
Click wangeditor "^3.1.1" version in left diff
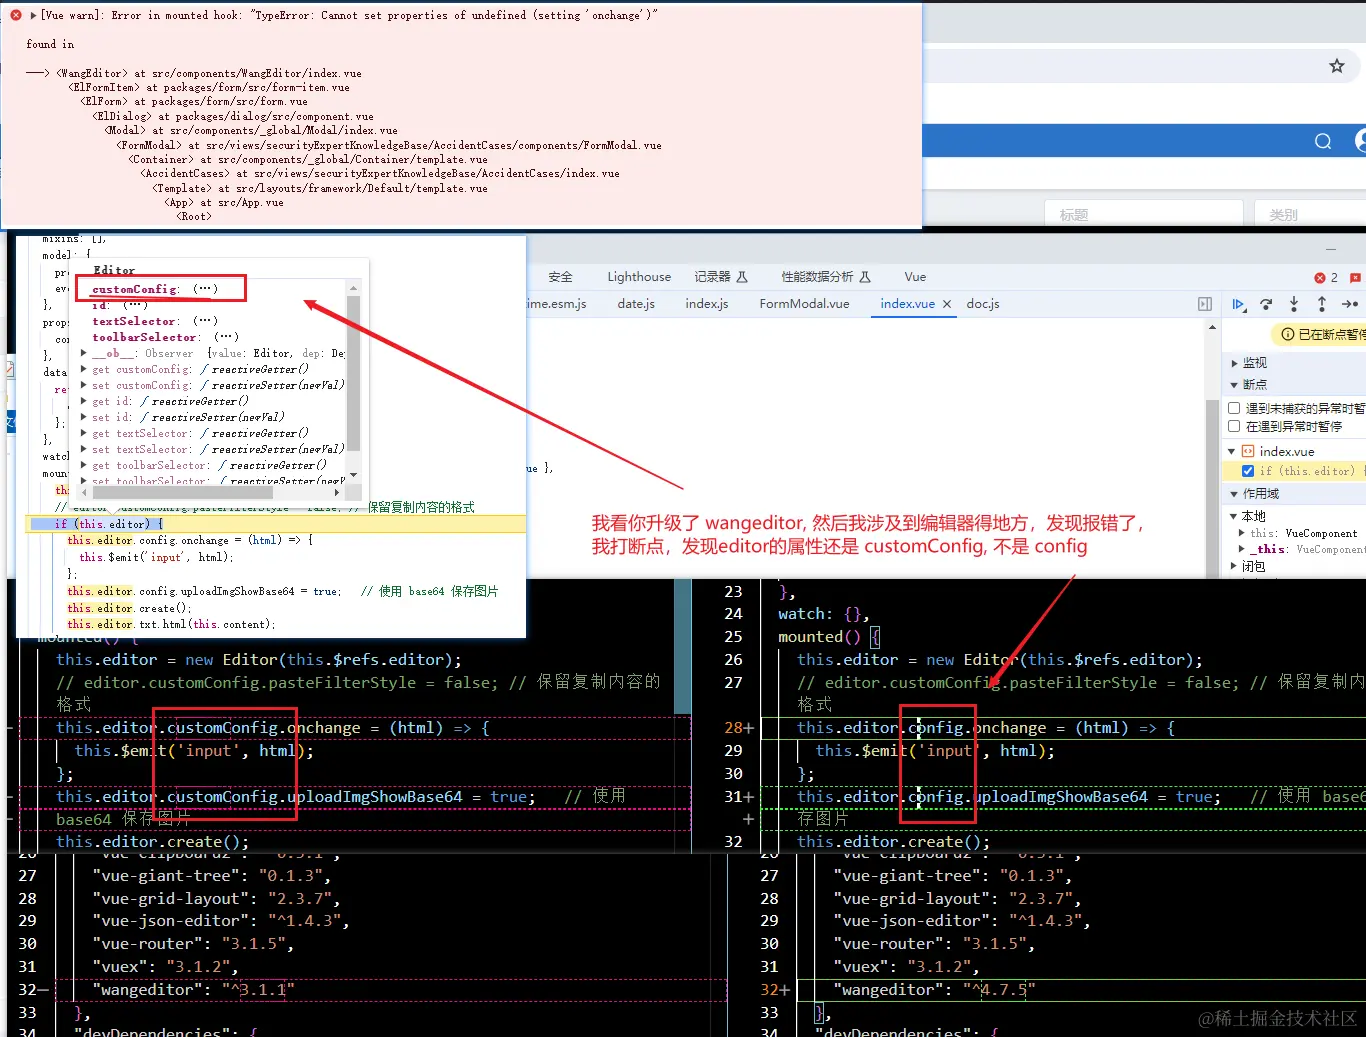coord(258,990)
